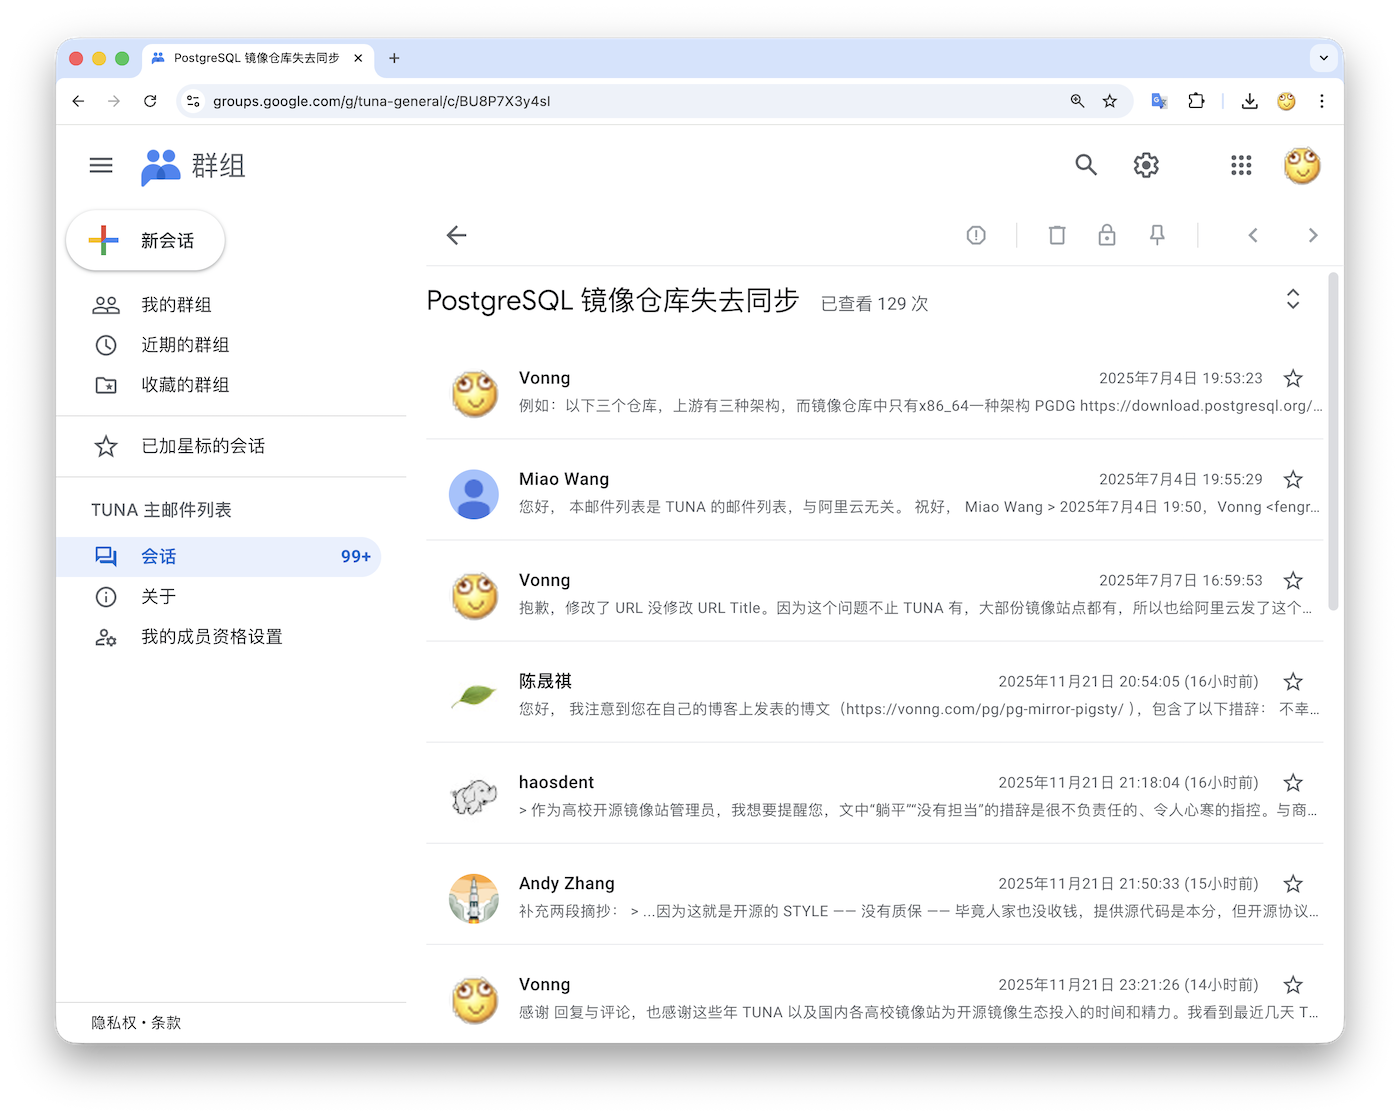Star the first Vonng message
Screen dimensions: 1400x1117
click(1293, 378)
